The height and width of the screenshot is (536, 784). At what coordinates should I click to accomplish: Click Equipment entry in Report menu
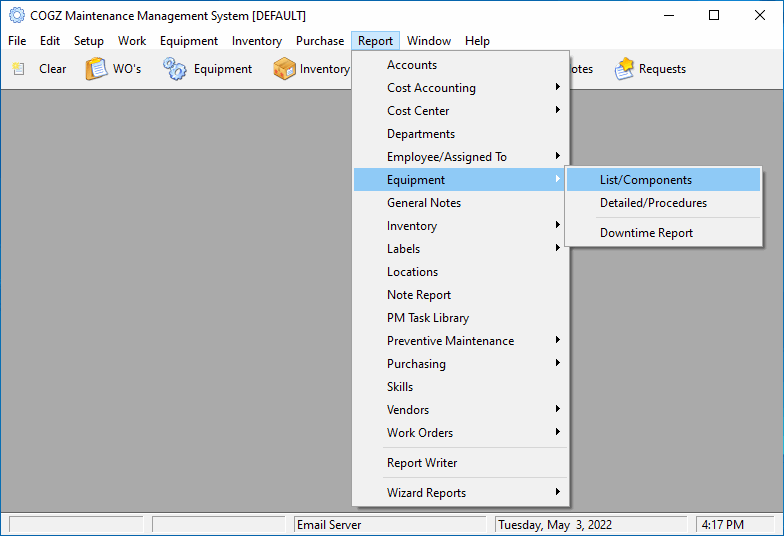[460, 180]
